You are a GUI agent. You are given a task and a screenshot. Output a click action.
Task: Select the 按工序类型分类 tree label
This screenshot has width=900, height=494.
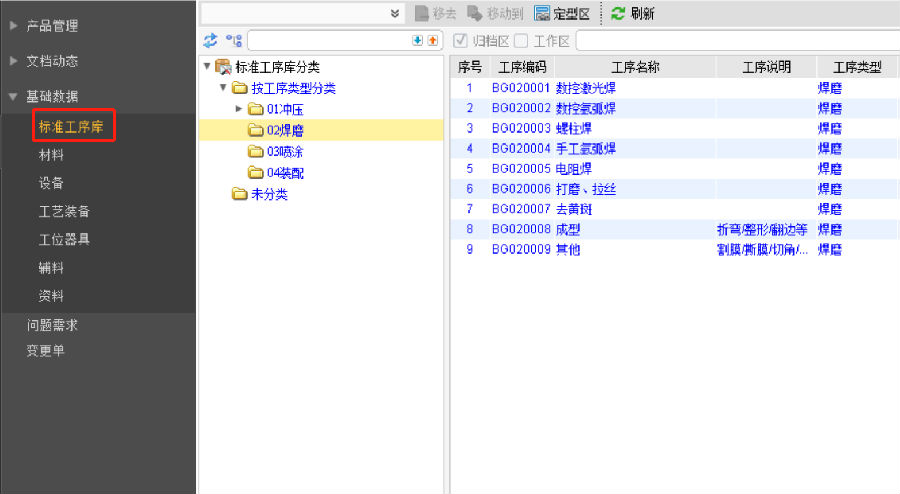(x=293, y=88)
